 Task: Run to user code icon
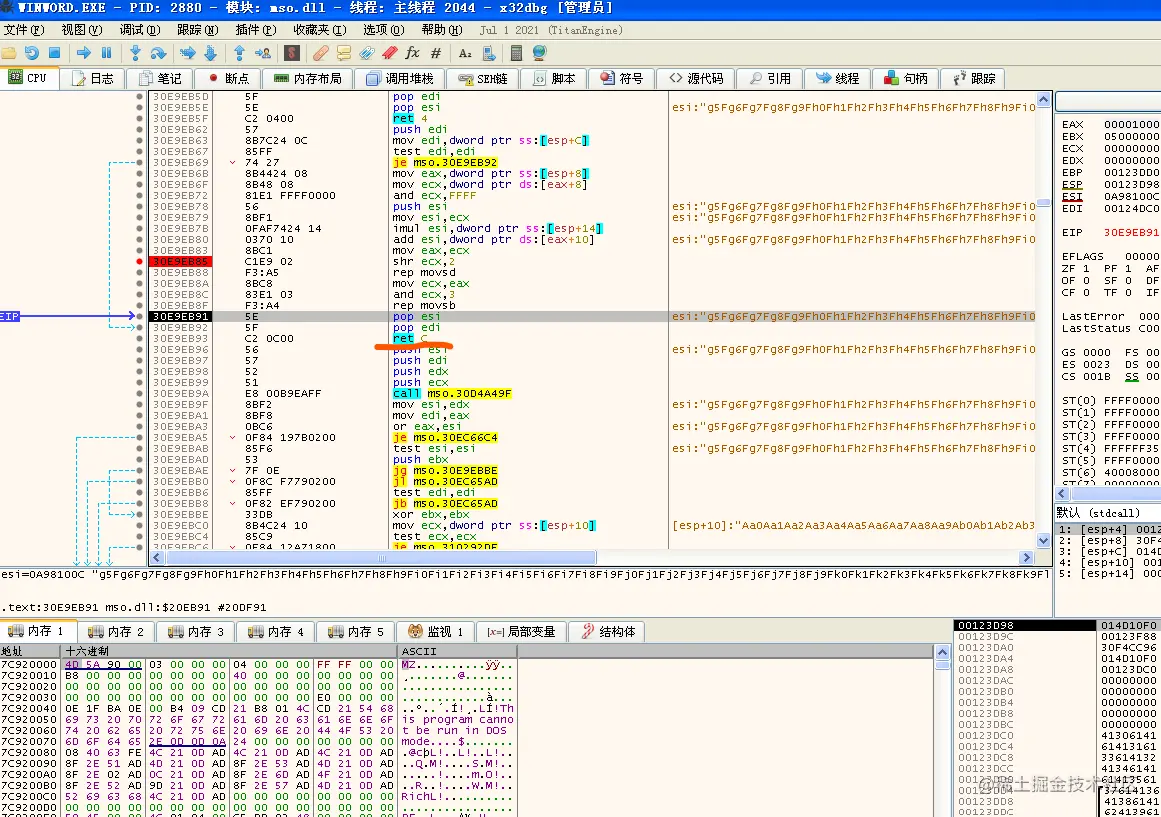[x=263, y=53]
